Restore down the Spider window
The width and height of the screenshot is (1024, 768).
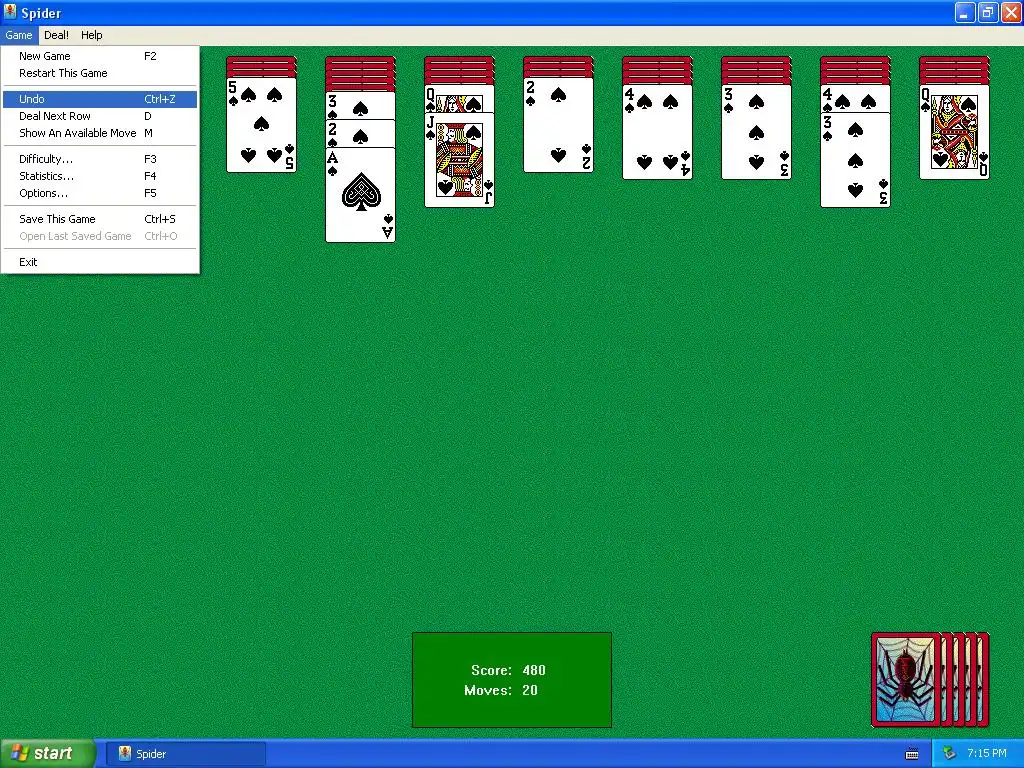[x=987, y=12]
